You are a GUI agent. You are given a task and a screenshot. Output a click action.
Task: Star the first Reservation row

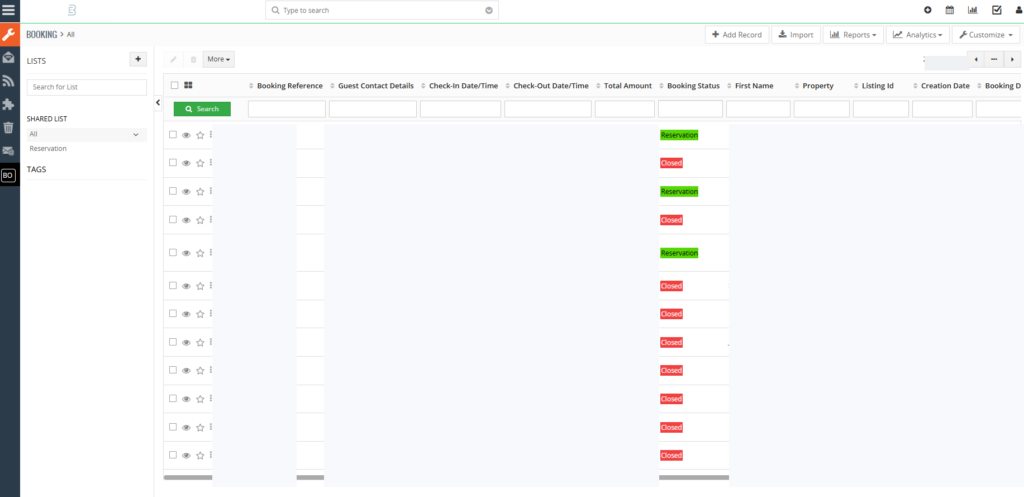pyautogui.click(x=200, y=135)
